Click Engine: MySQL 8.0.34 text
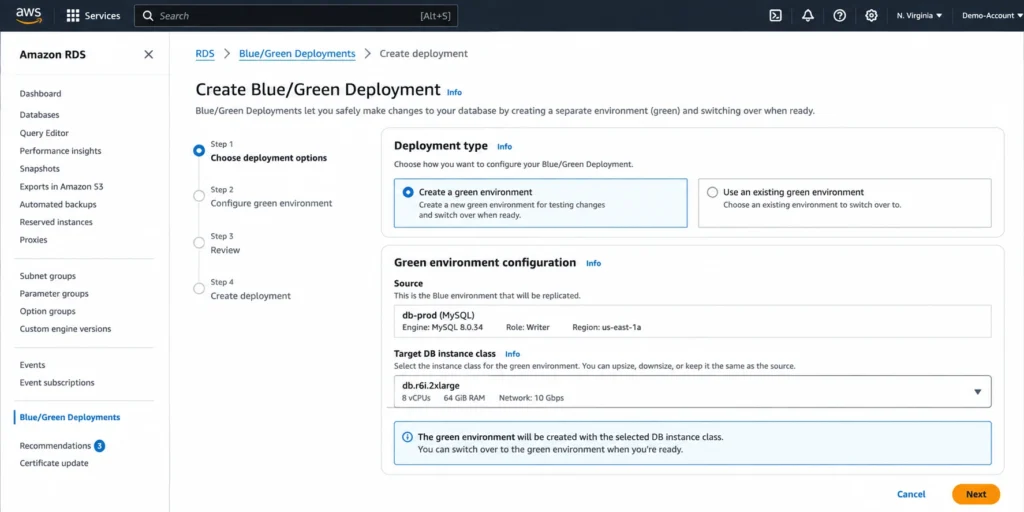Screen dimensions: 1024x512 pyautogui.click(x=442, y=327)
